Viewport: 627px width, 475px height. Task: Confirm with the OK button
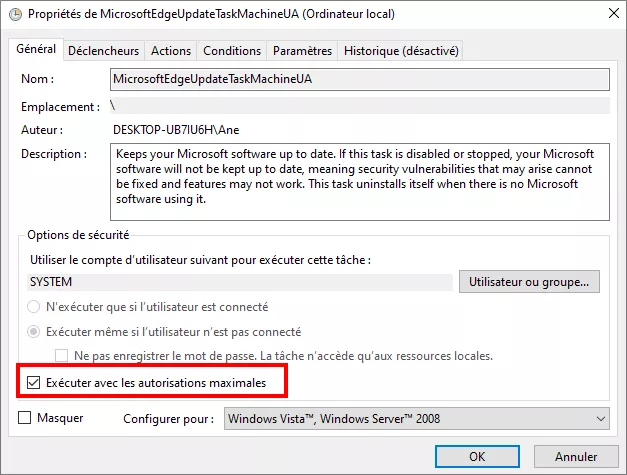(477, 456)
